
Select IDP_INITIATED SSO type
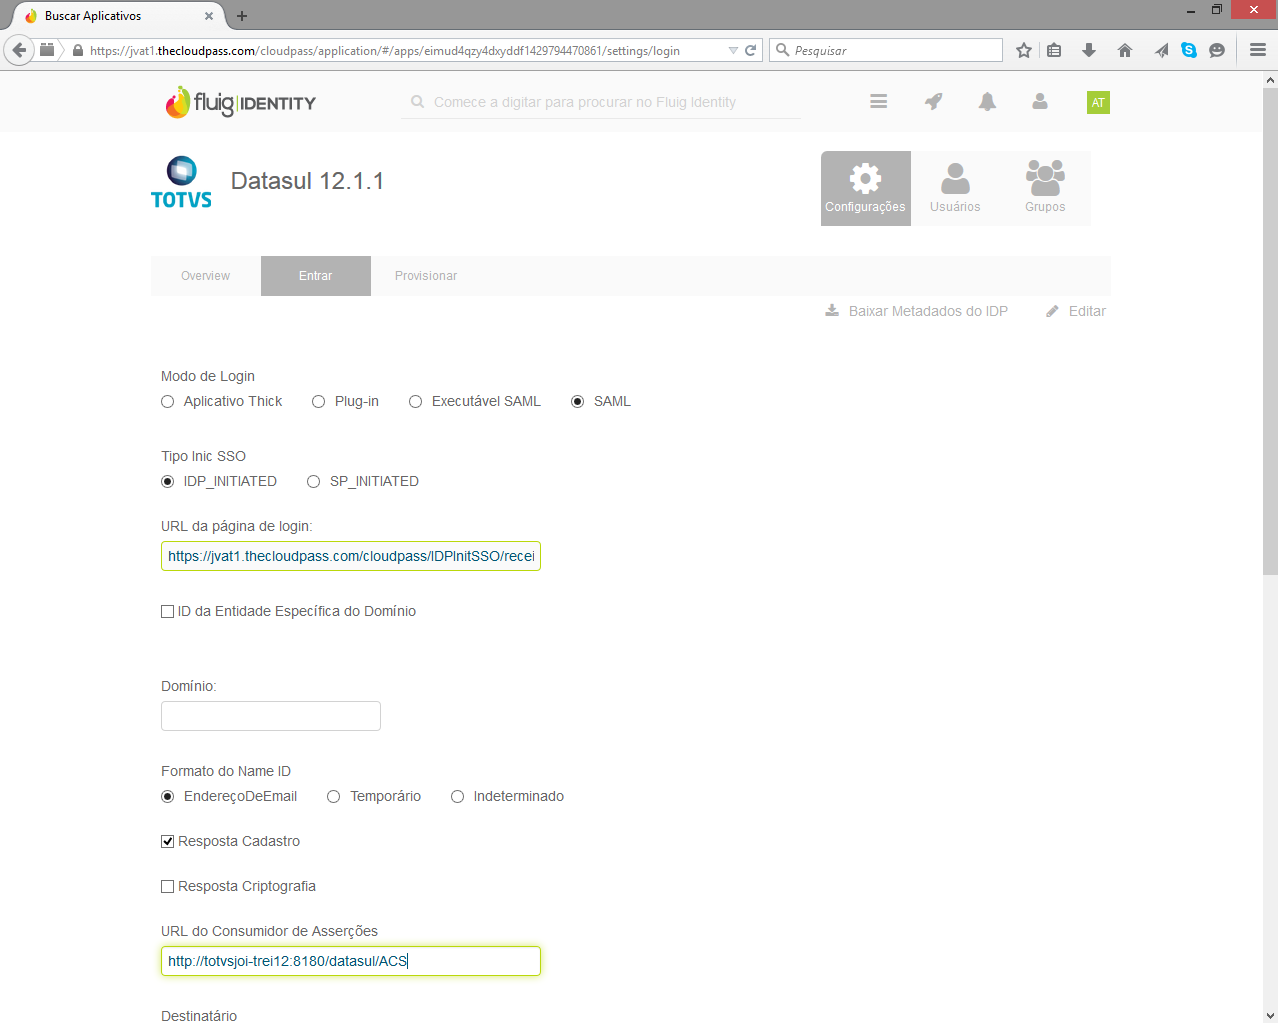(x=167, y=481)
